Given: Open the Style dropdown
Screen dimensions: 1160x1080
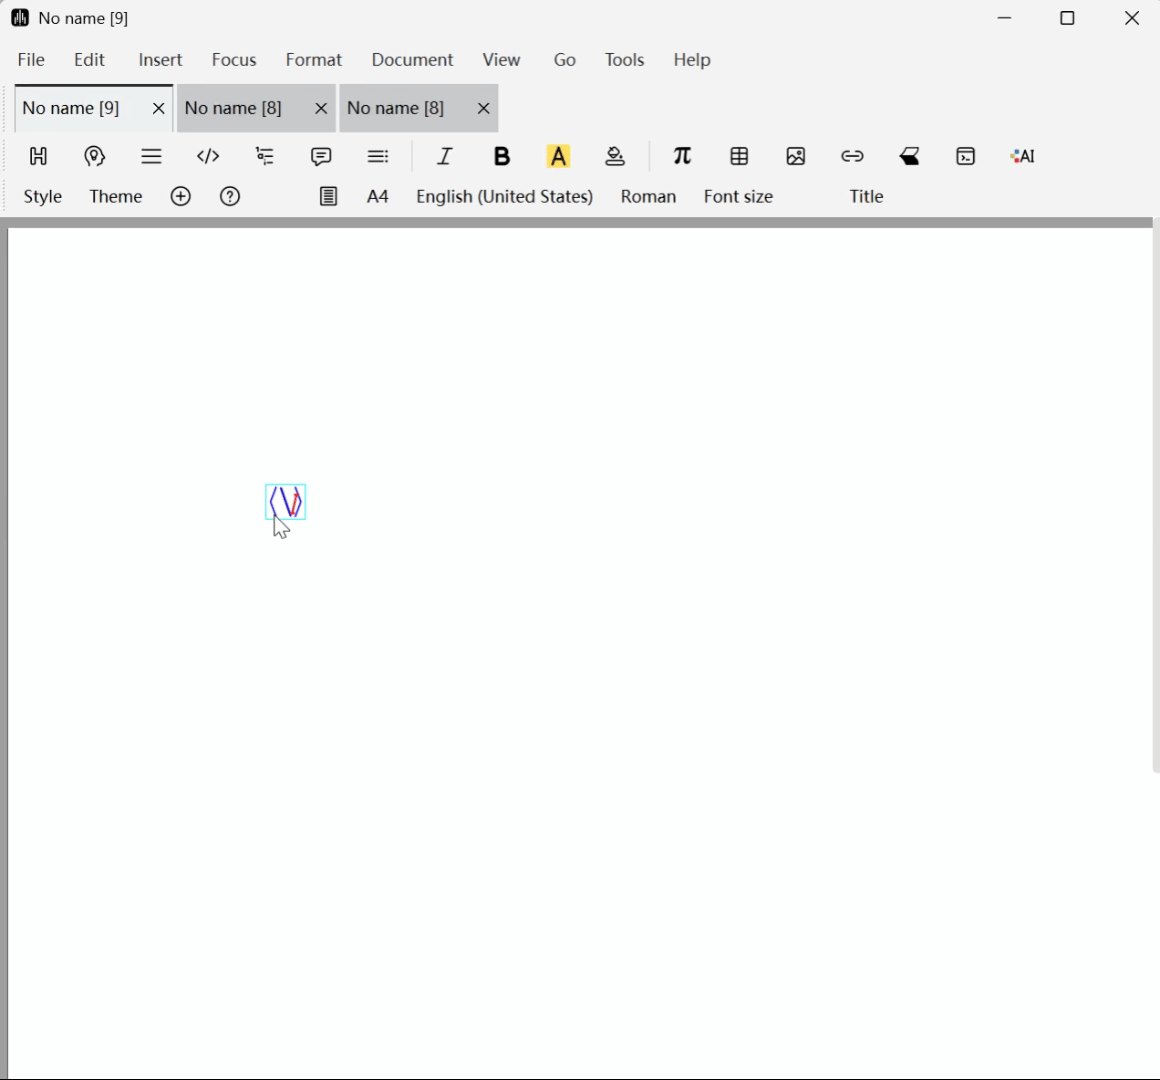Looking at the screenshot, I should (43, 197).
